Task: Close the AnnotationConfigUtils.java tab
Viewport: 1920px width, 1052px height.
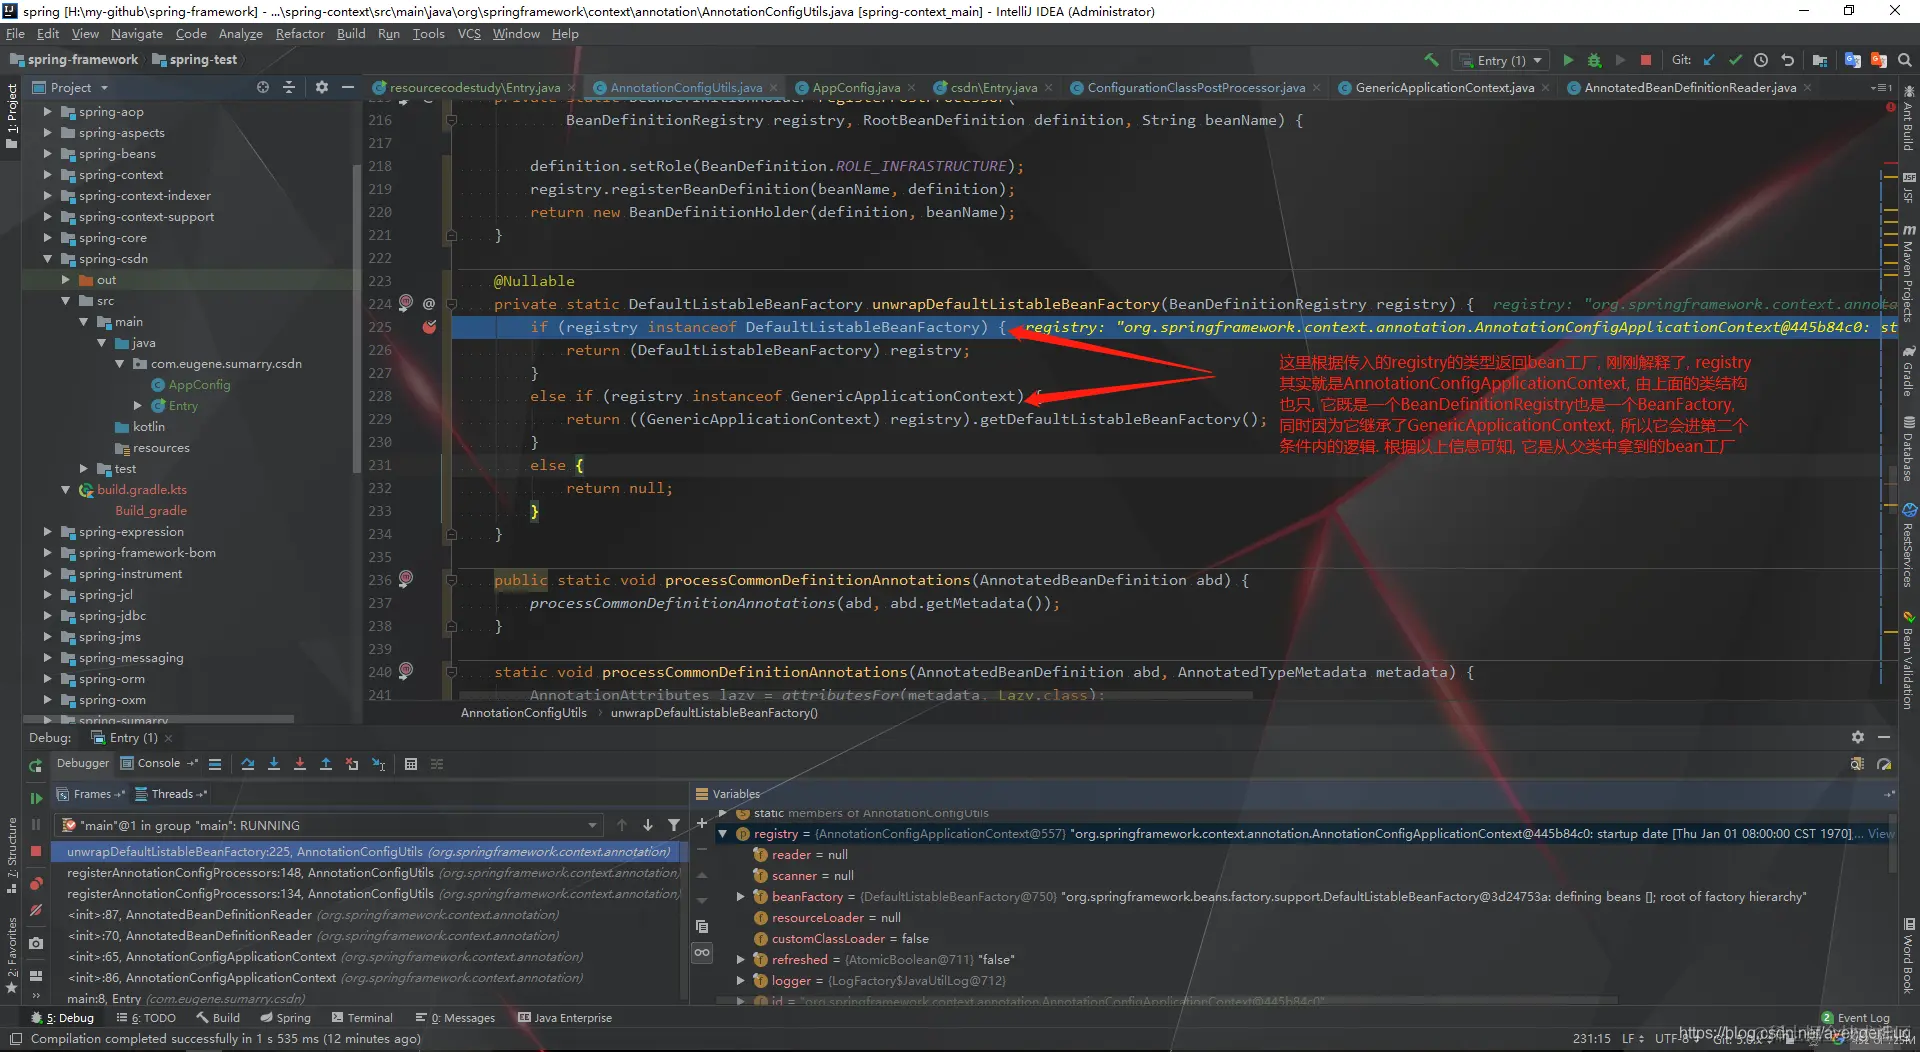Action: click(774, 88)
